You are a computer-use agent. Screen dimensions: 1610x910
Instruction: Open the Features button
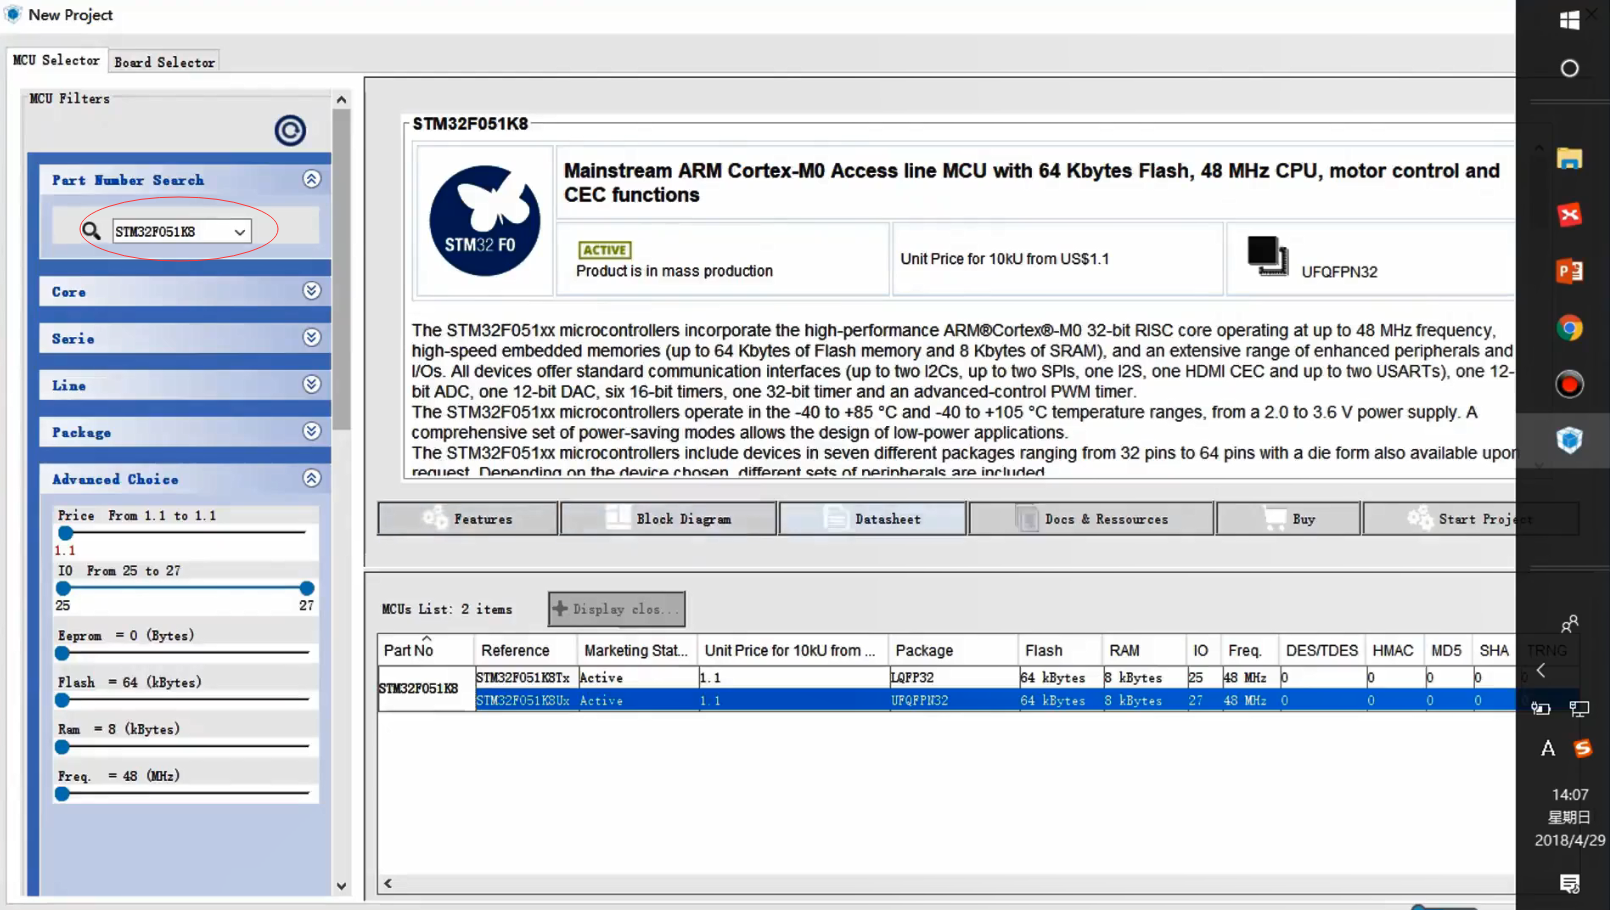tap(468, 519)
